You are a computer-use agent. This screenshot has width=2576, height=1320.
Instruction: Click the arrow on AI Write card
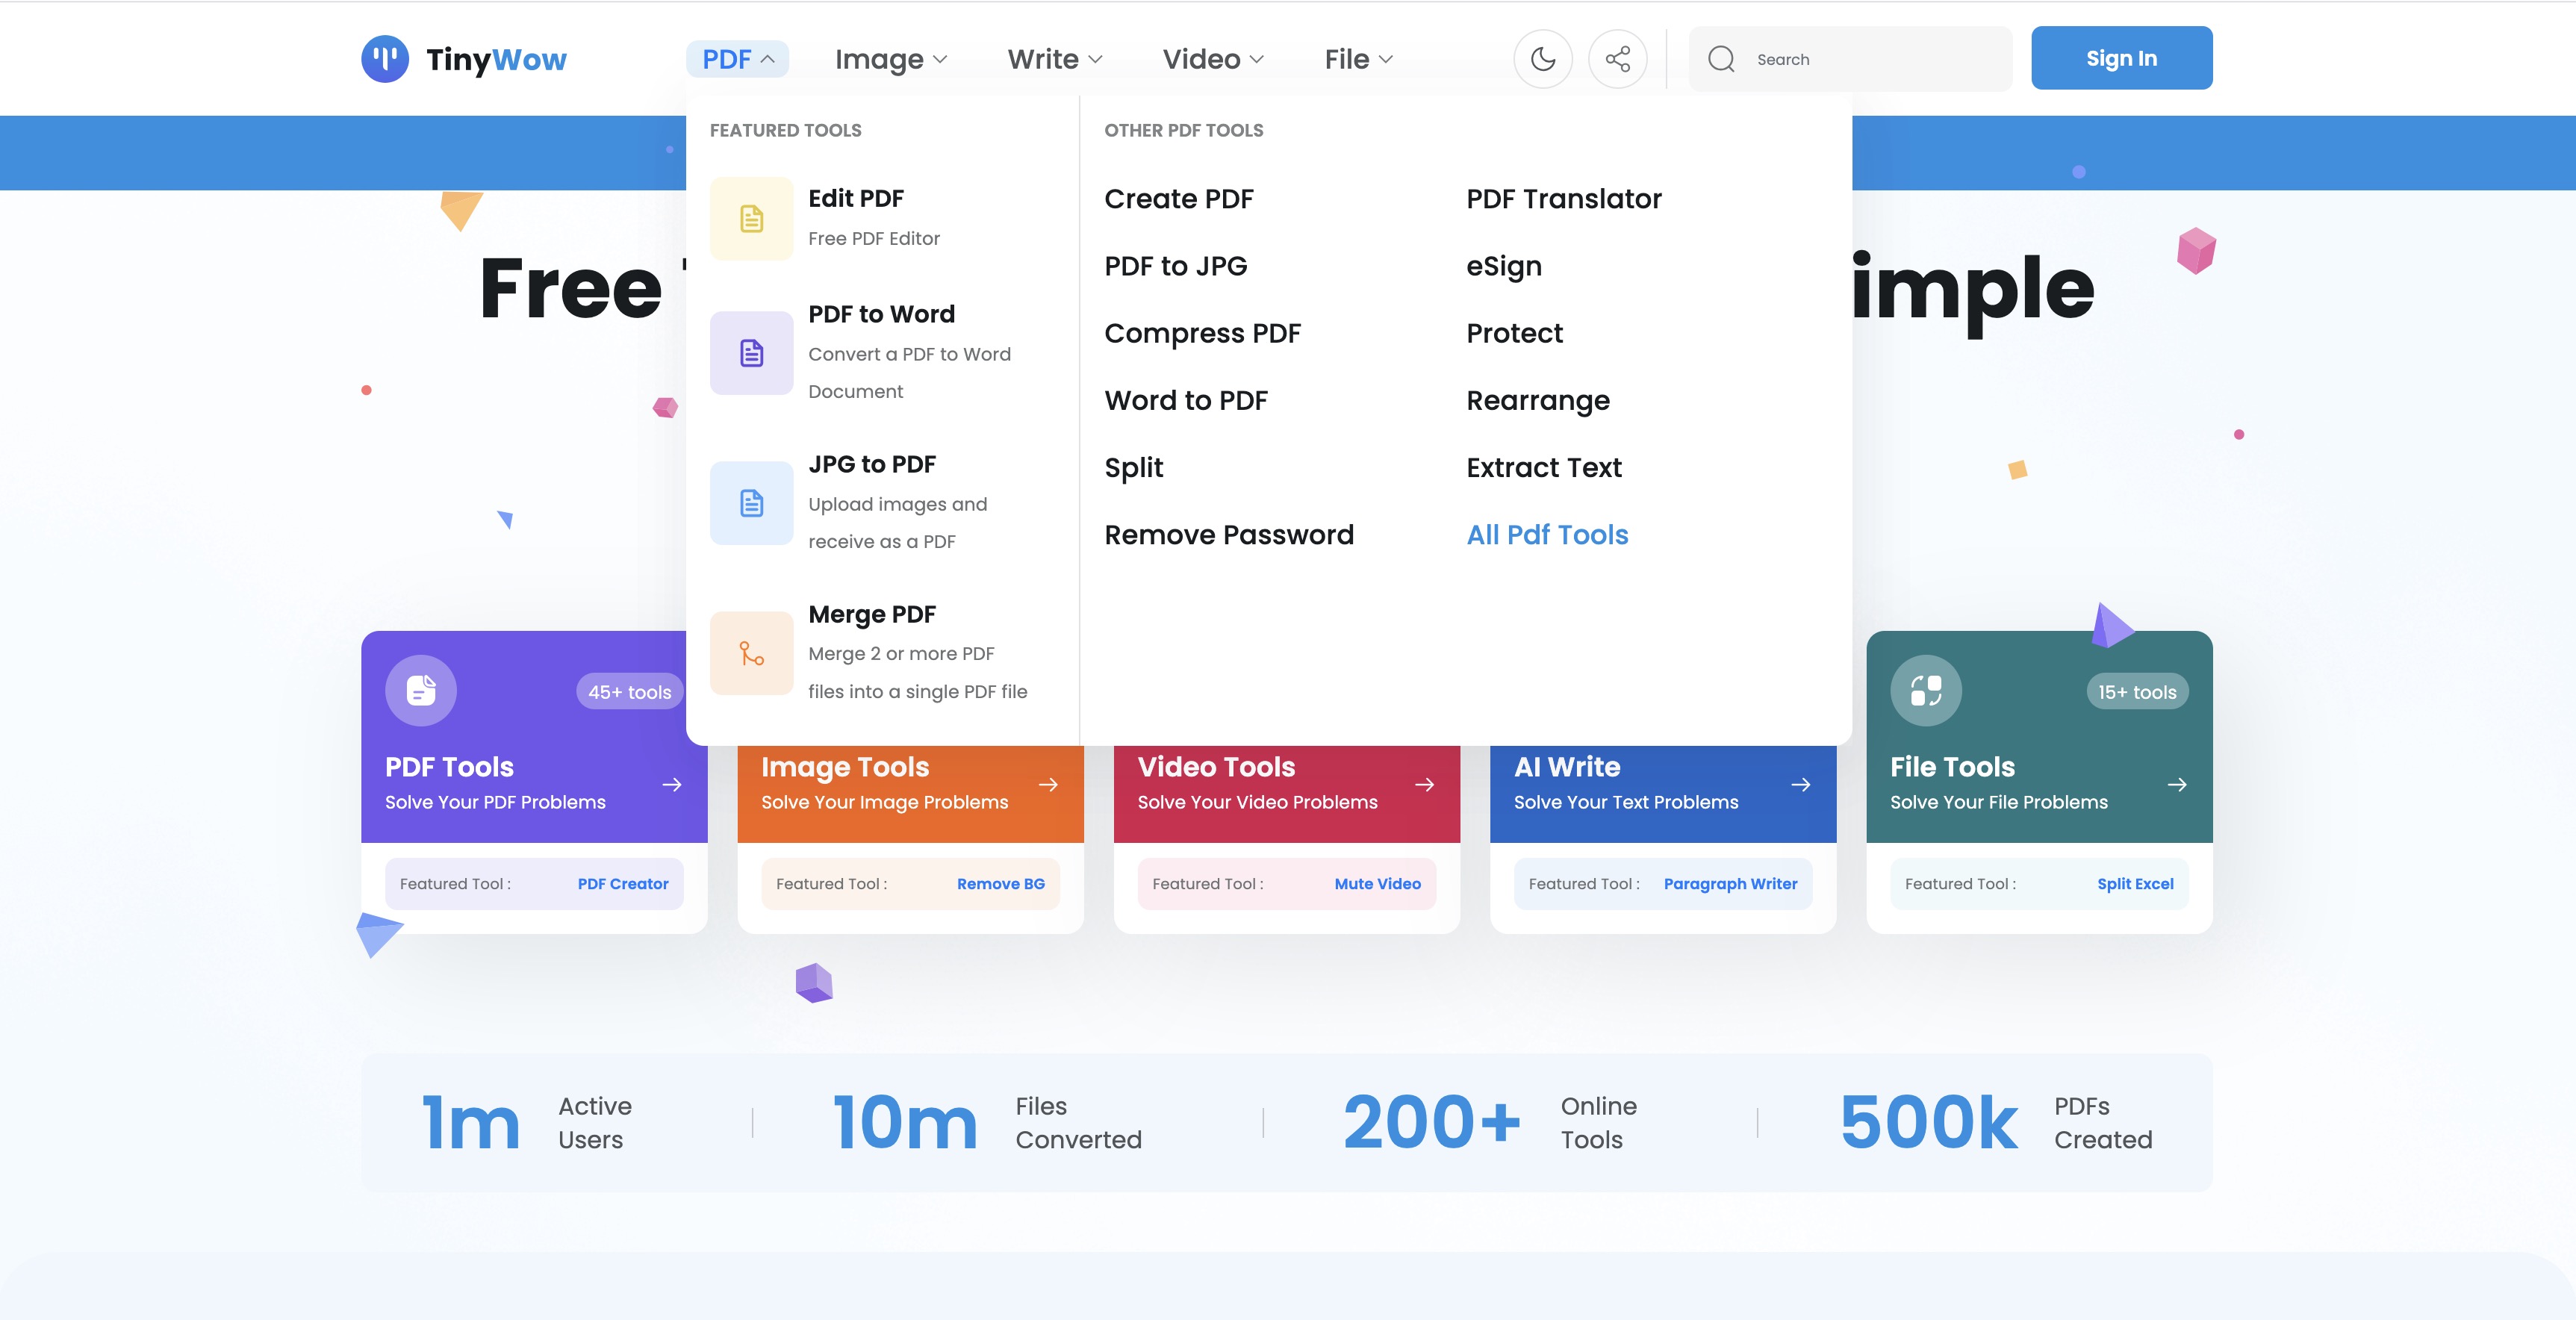pos(1801,785)
